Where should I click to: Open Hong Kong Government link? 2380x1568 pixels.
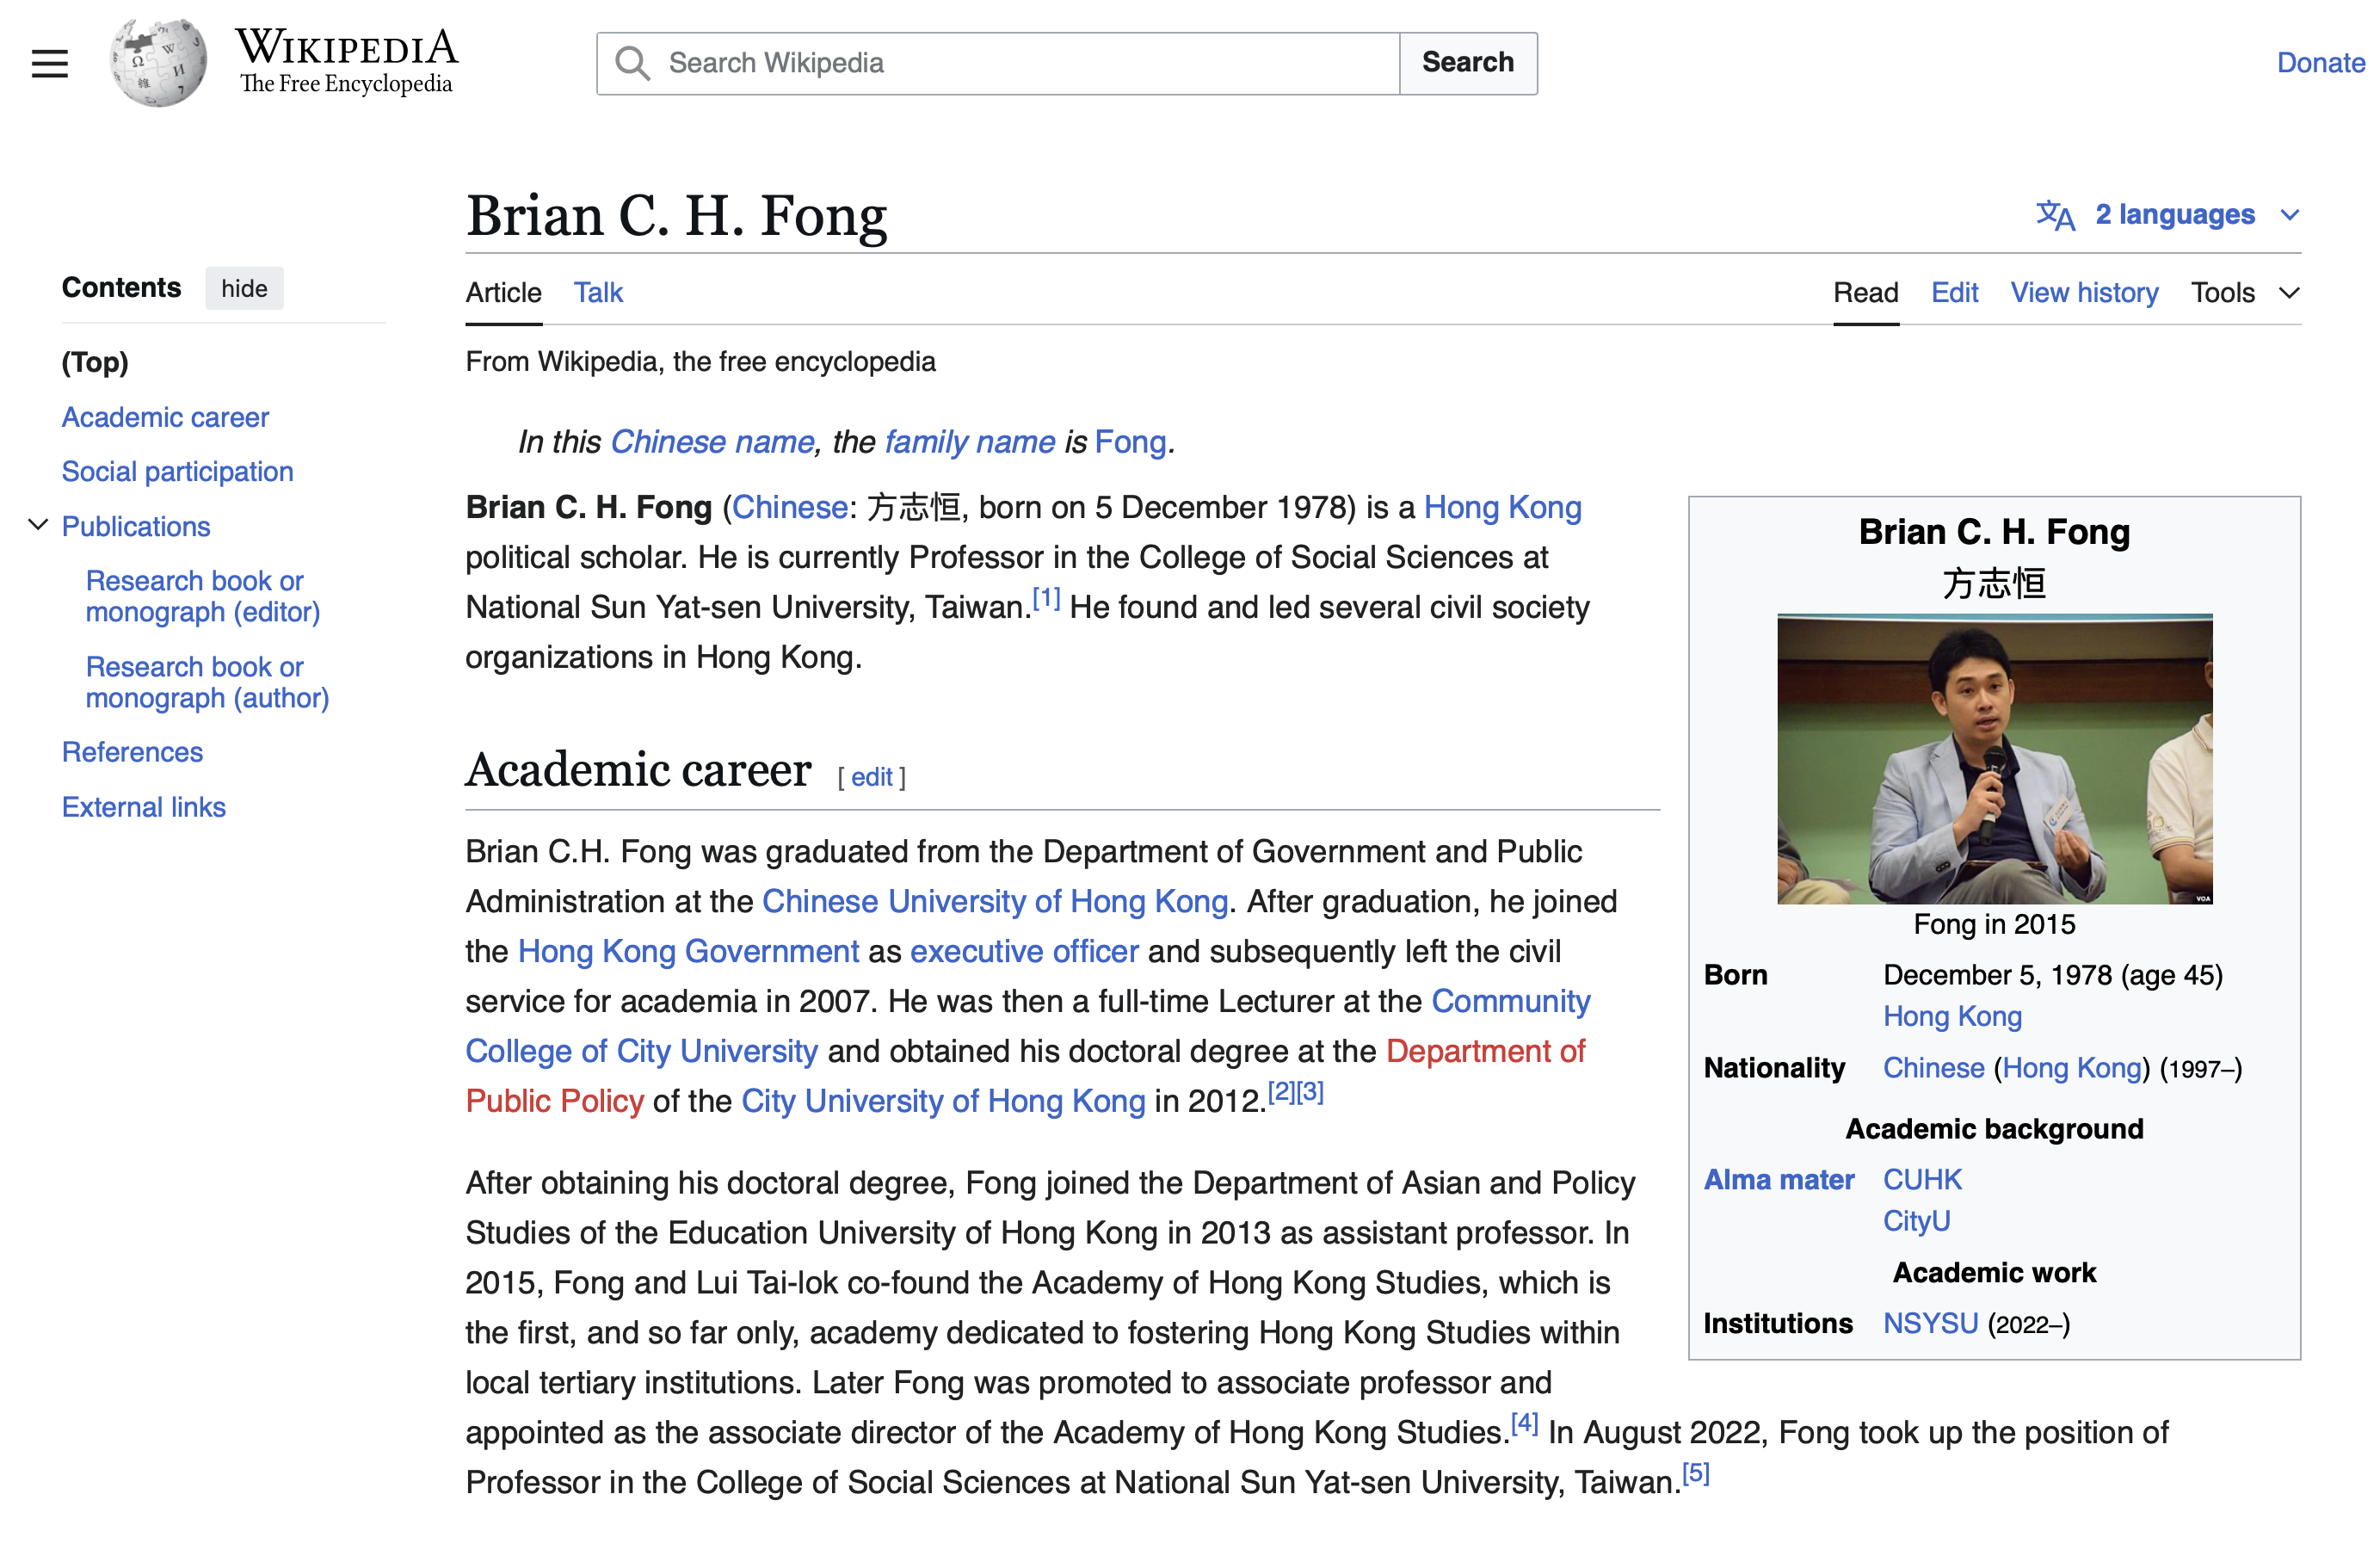688,952
